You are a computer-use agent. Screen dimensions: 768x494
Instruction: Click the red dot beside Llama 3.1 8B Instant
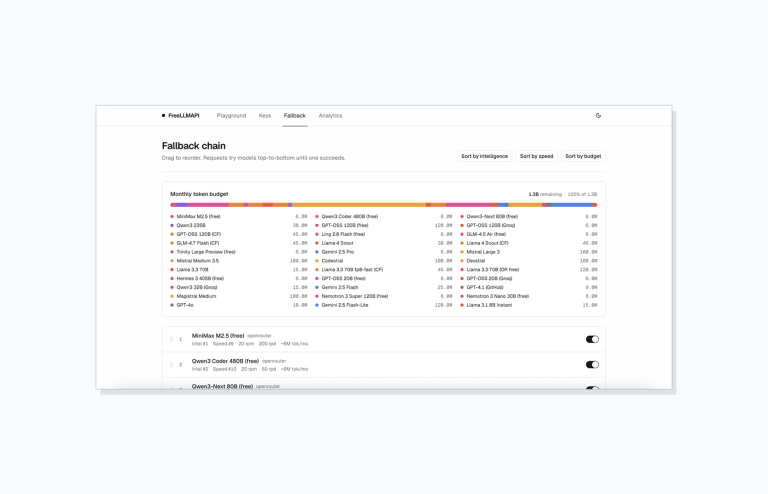[462, 305]
